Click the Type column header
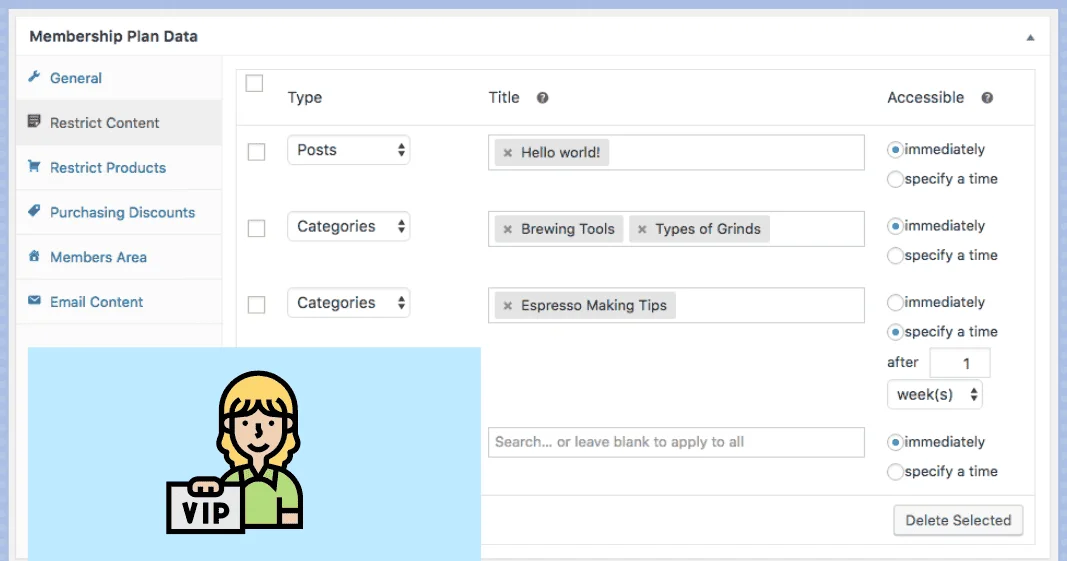The width and height of the screenshot is (1067, 561). point(305,97)
